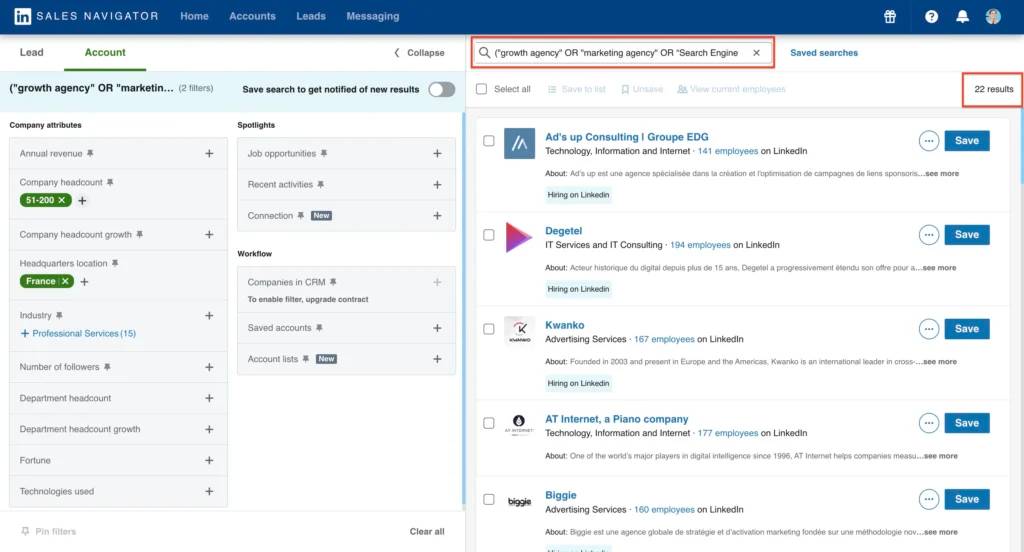Click the profile avatar in header
This screenshot has width=1024, height=552.
point(992,17)
